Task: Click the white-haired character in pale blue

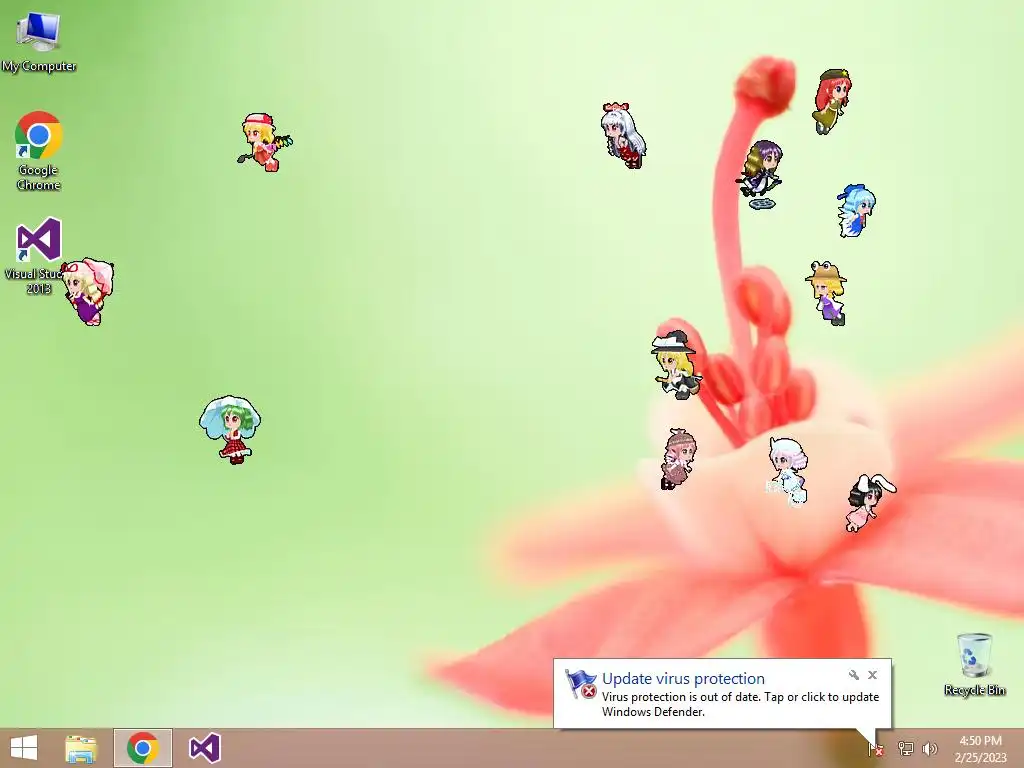Action: pos(788,472)
